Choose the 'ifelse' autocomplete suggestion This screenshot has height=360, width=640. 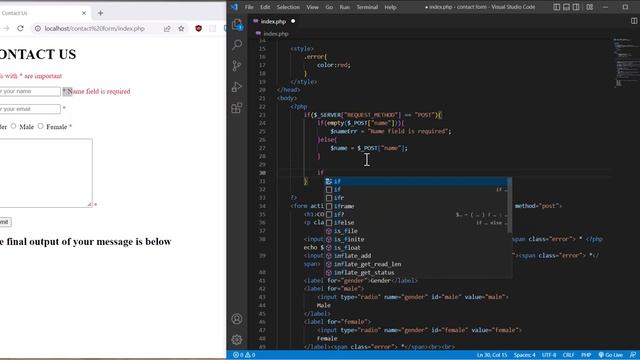416,222
